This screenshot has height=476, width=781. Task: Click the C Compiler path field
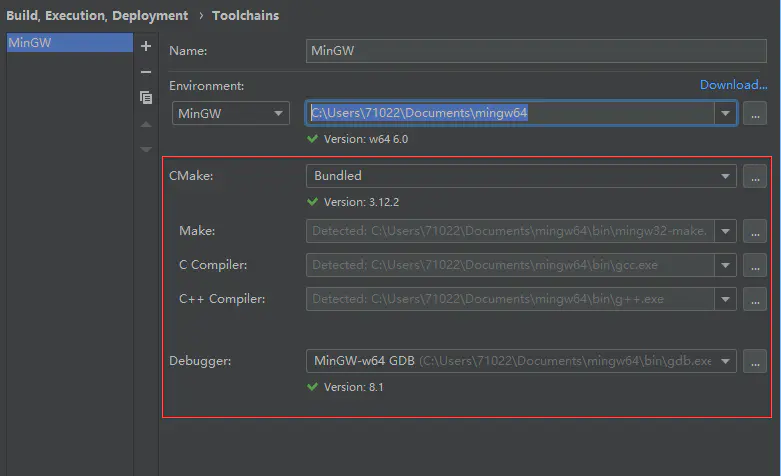point(510,265)
